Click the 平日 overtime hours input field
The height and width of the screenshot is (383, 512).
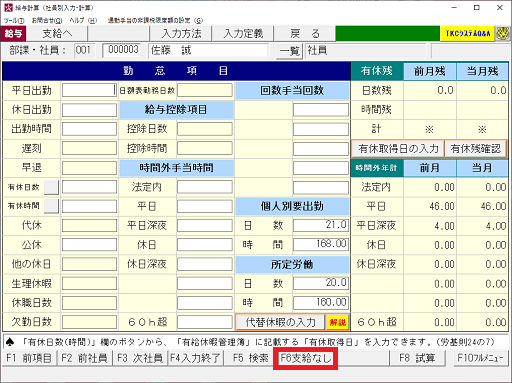pyautogui.click(x=205, y=206)
